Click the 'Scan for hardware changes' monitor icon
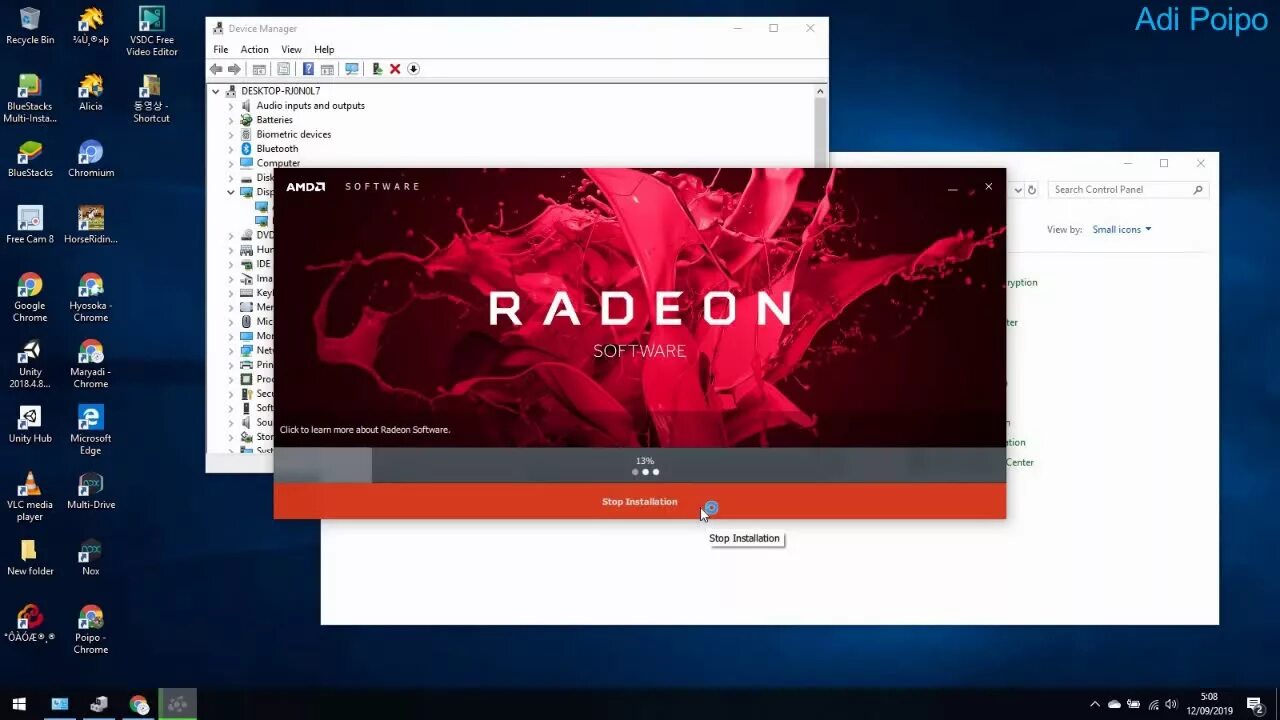1280x720 pixels. pos(351,69)
